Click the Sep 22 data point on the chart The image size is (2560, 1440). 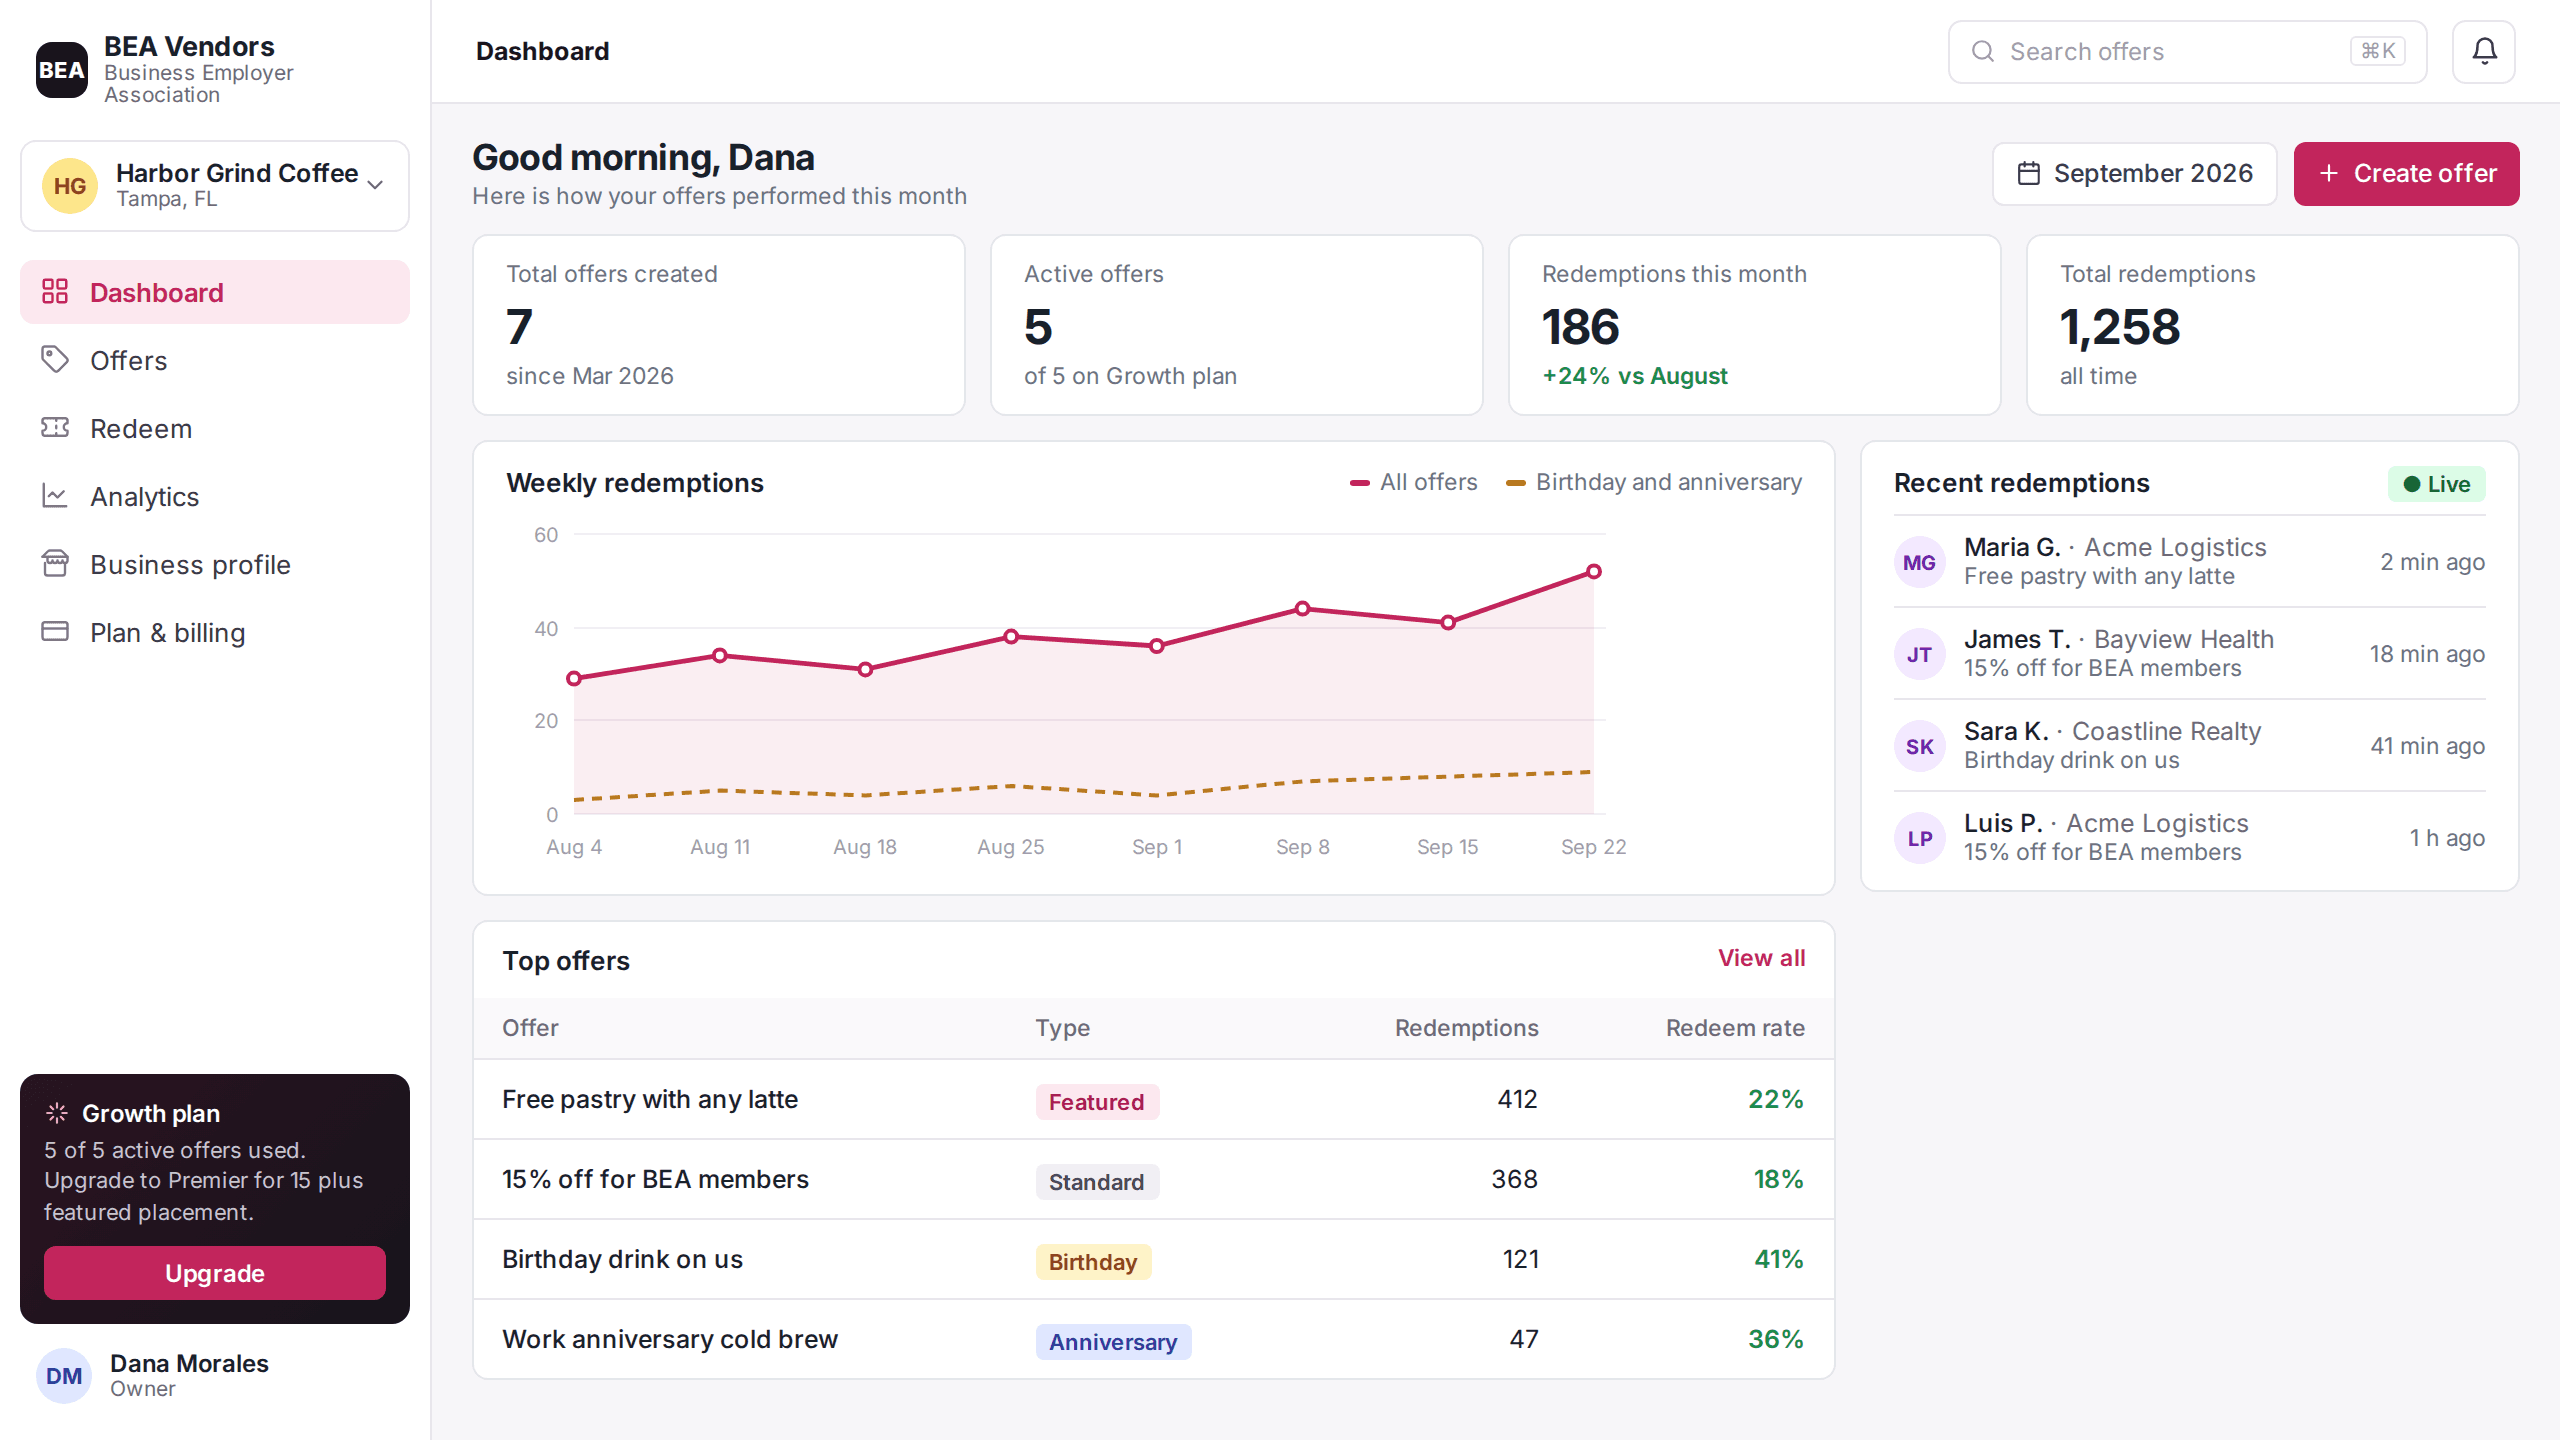click(1594, 572)
